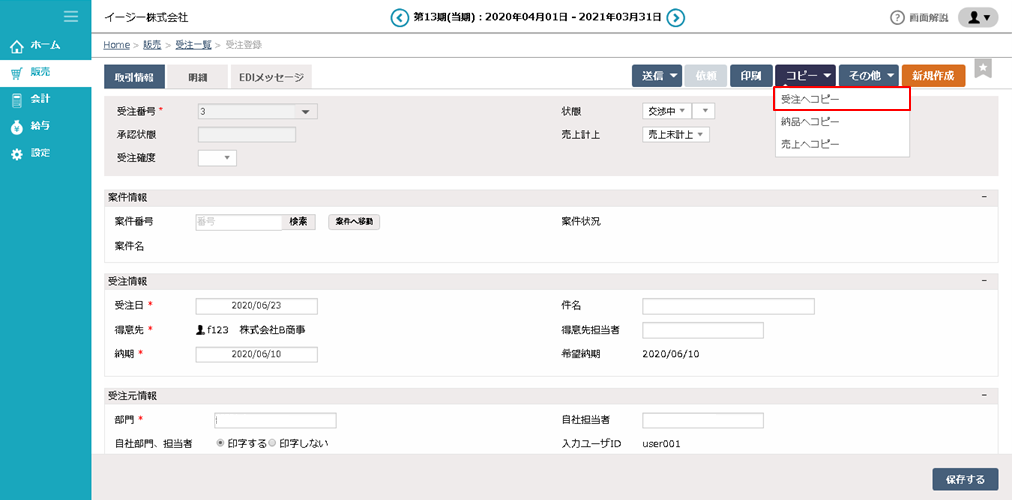Collapse the 案件情報 section
The image size is (1012, 500).
coord(984,197)
